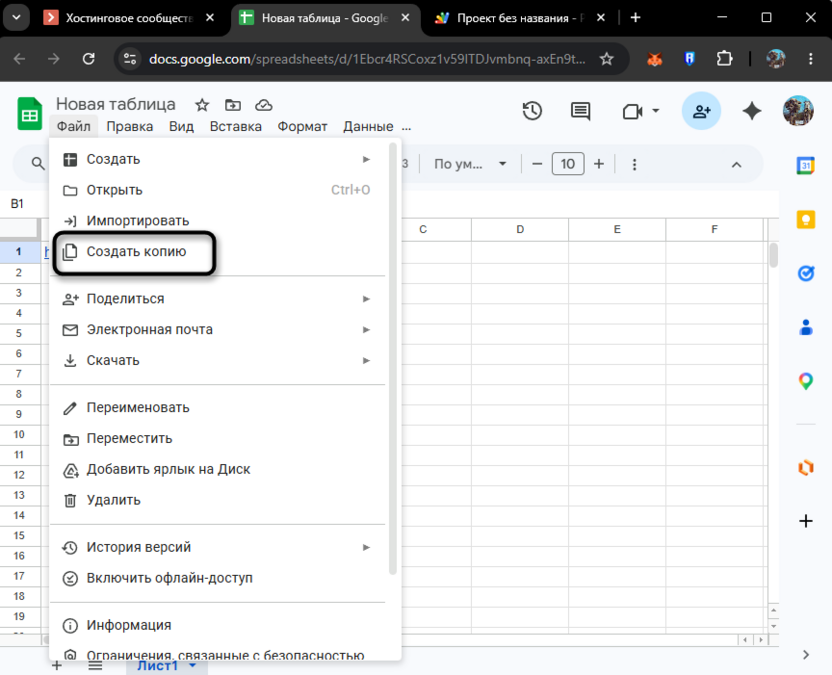Click the search magnifier in the toolbar
The image size is (832, 675).
(38, 163)
